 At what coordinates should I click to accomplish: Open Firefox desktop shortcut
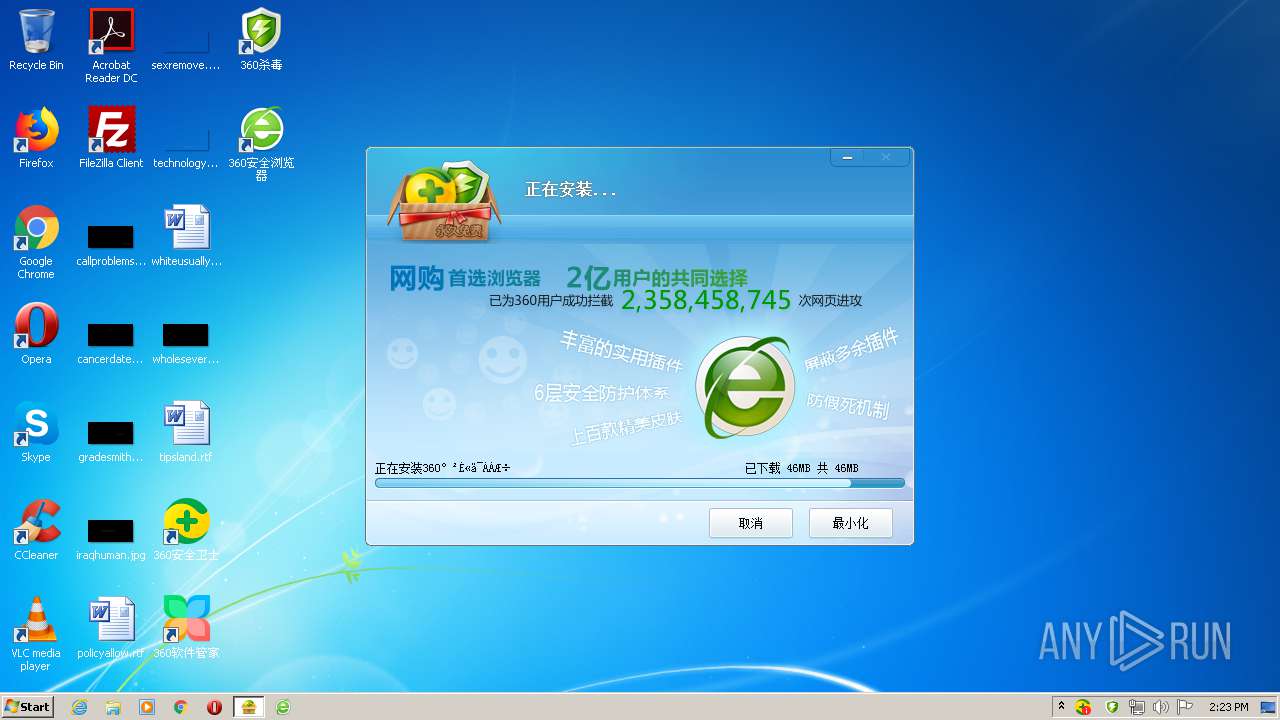[36, 138]
